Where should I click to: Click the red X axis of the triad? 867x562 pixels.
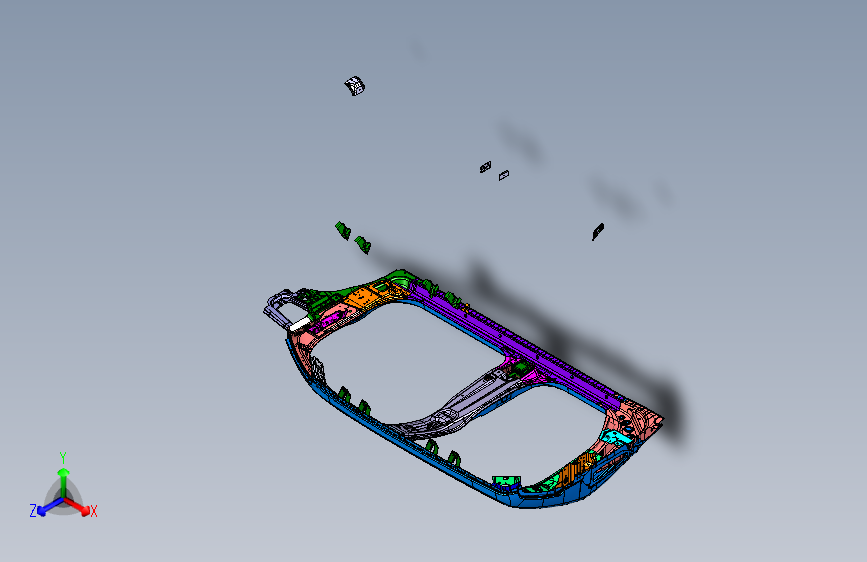[x=77, y=506]
